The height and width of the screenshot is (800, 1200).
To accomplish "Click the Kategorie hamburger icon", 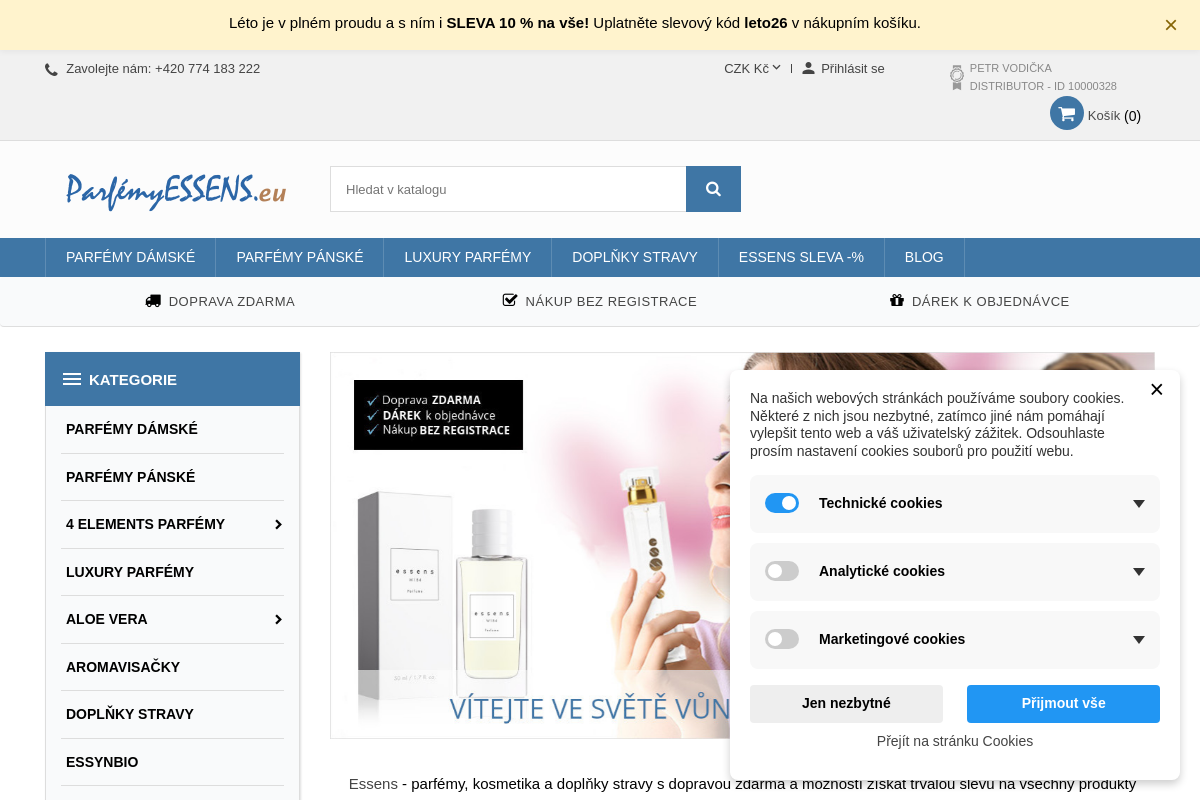I will click(x=72, y=379).
